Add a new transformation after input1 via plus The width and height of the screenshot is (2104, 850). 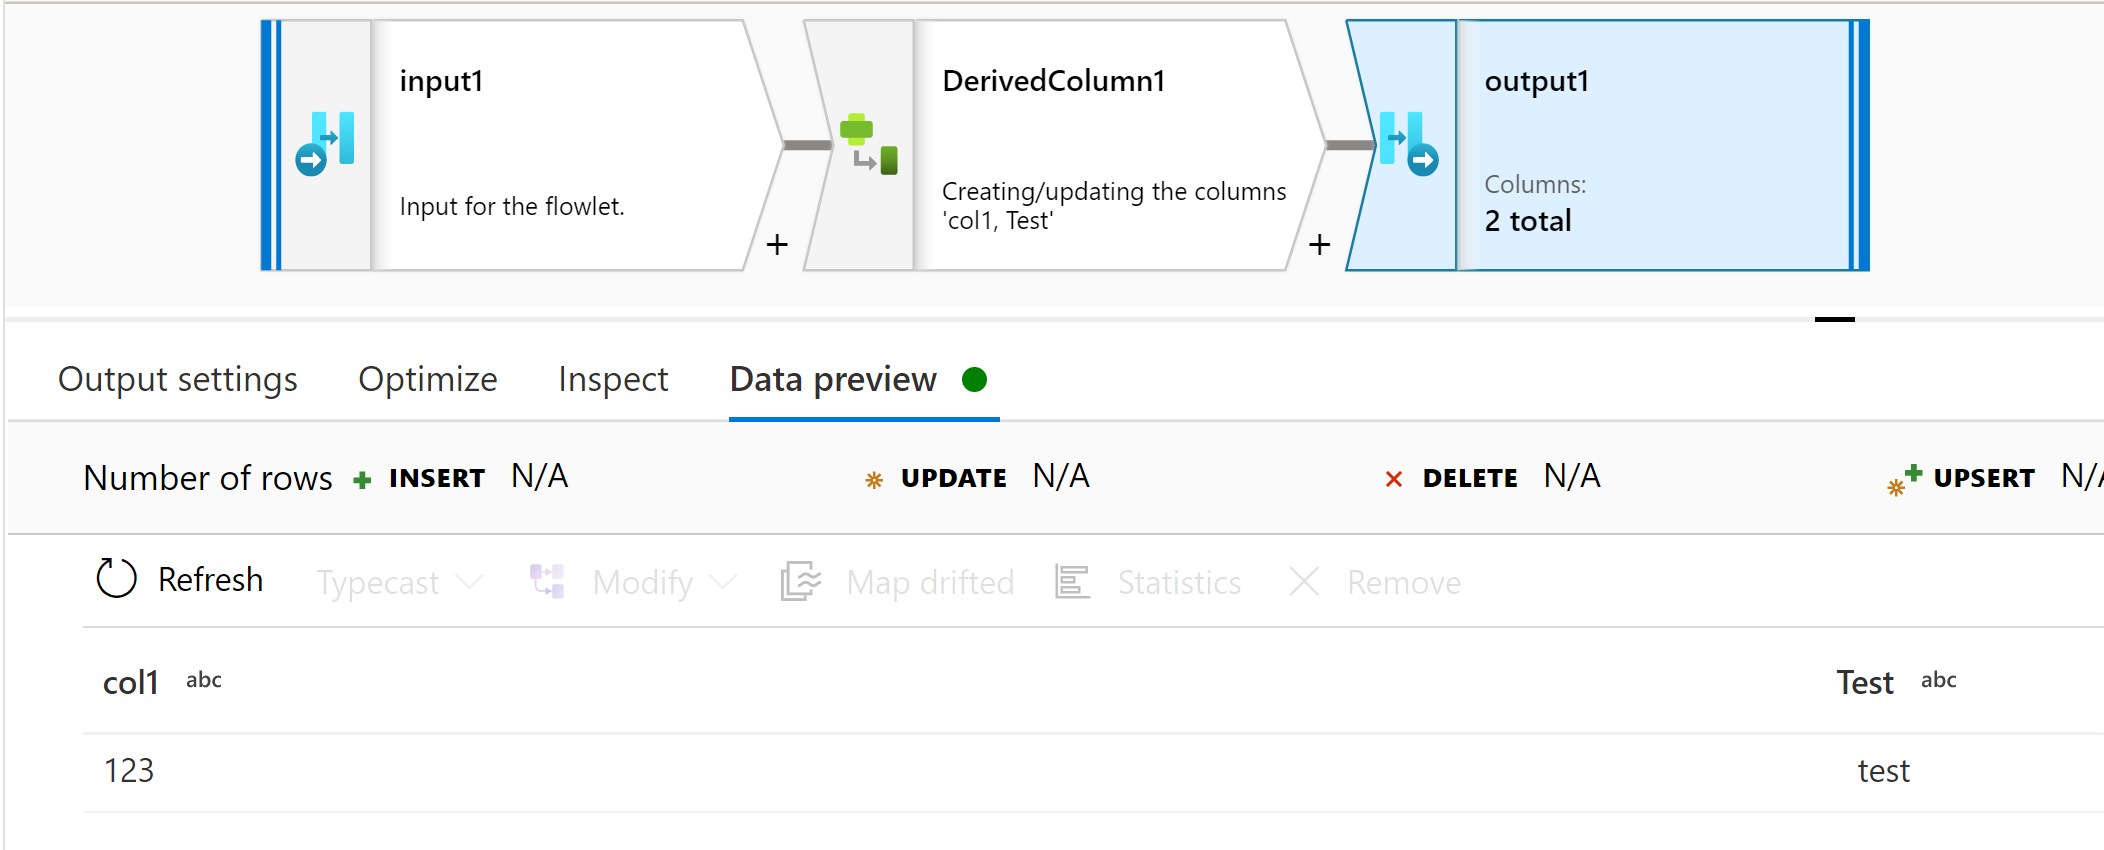click(777, 244)
